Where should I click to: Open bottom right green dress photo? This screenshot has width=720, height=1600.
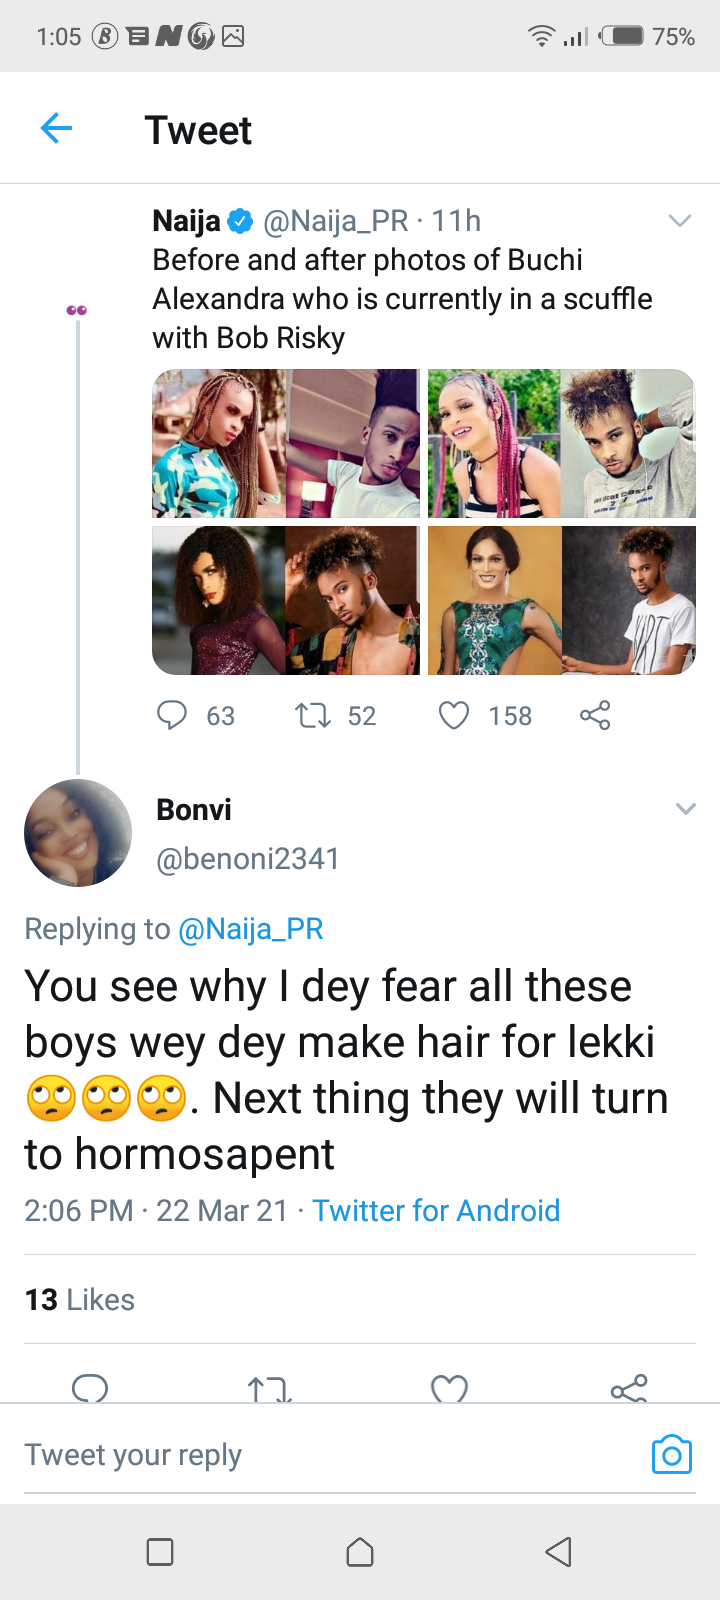[562, 600]
